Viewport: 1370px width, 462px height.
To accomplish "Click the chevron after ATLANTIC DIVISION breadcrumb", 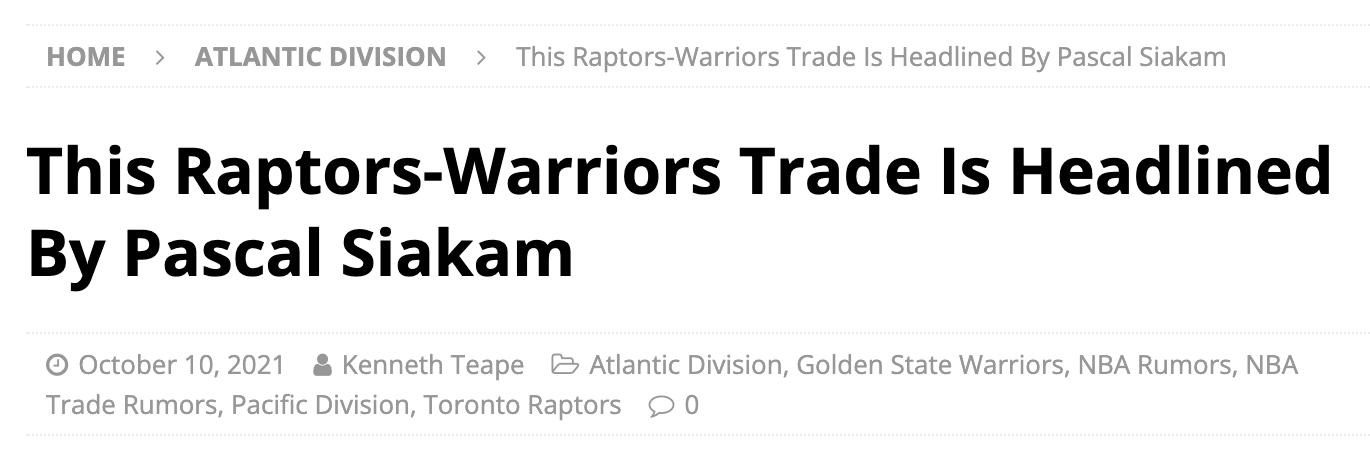I will pyautogui.click(x=481, y=57).
